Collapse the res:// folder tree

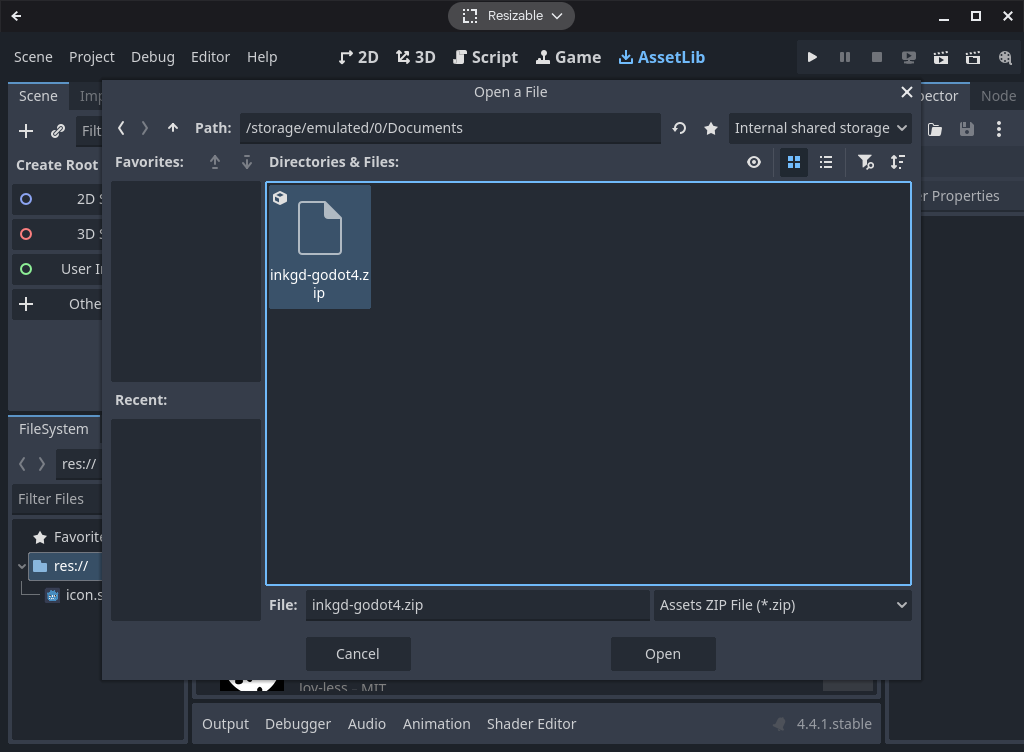tap(22, 566)
